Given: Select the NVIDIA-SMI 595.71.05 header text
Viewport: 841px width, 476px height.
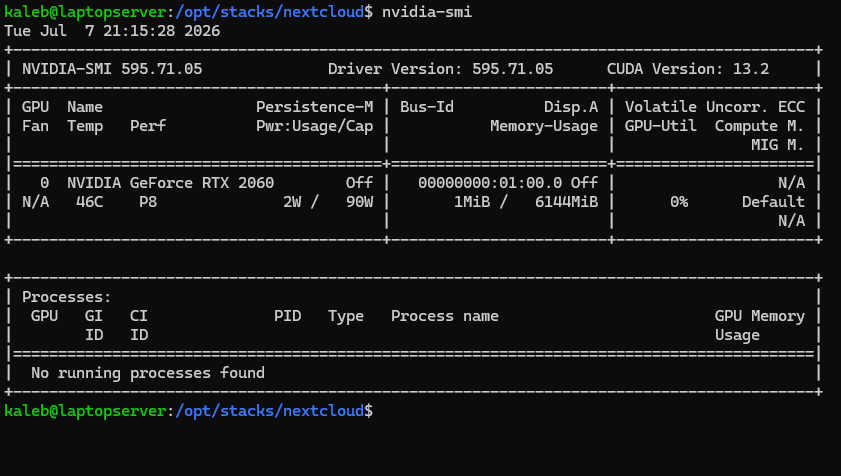Looking at the screenshot, I should coord(112,69).
